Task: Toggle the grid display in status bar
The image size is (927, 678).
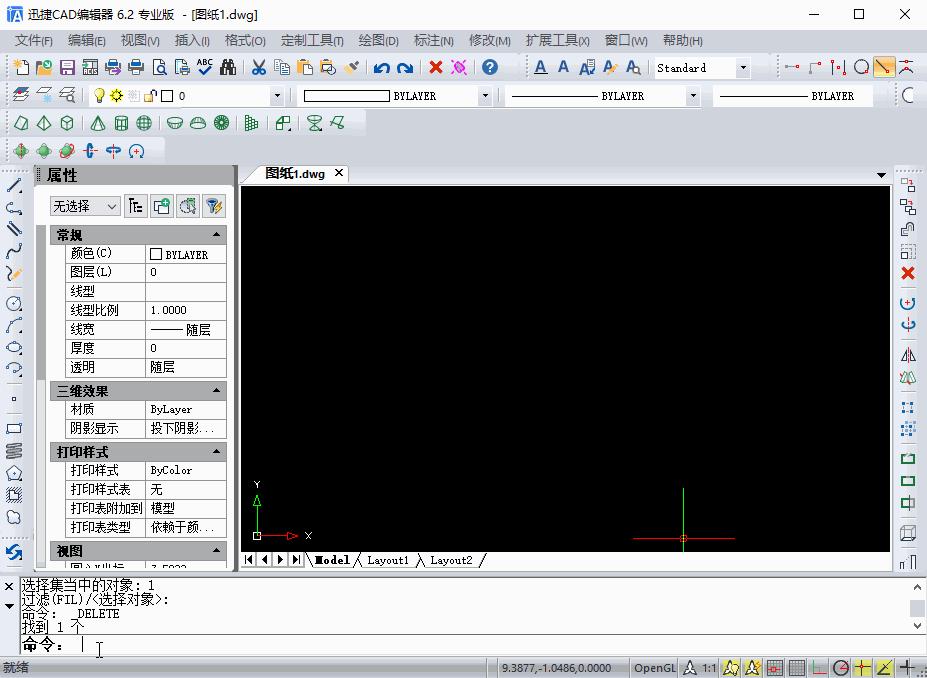Action: pyautogui.click(x=797, y=668)
